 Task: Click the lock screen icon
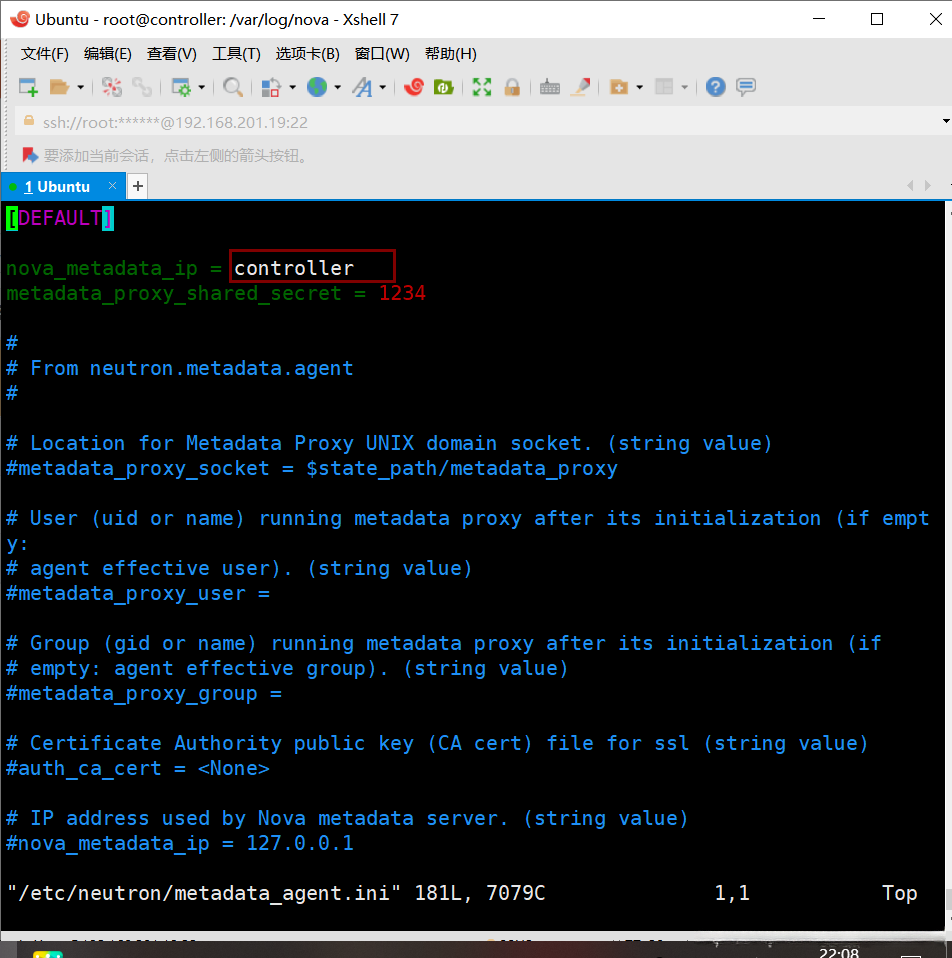pyautogui.click(x=512, y=88)
